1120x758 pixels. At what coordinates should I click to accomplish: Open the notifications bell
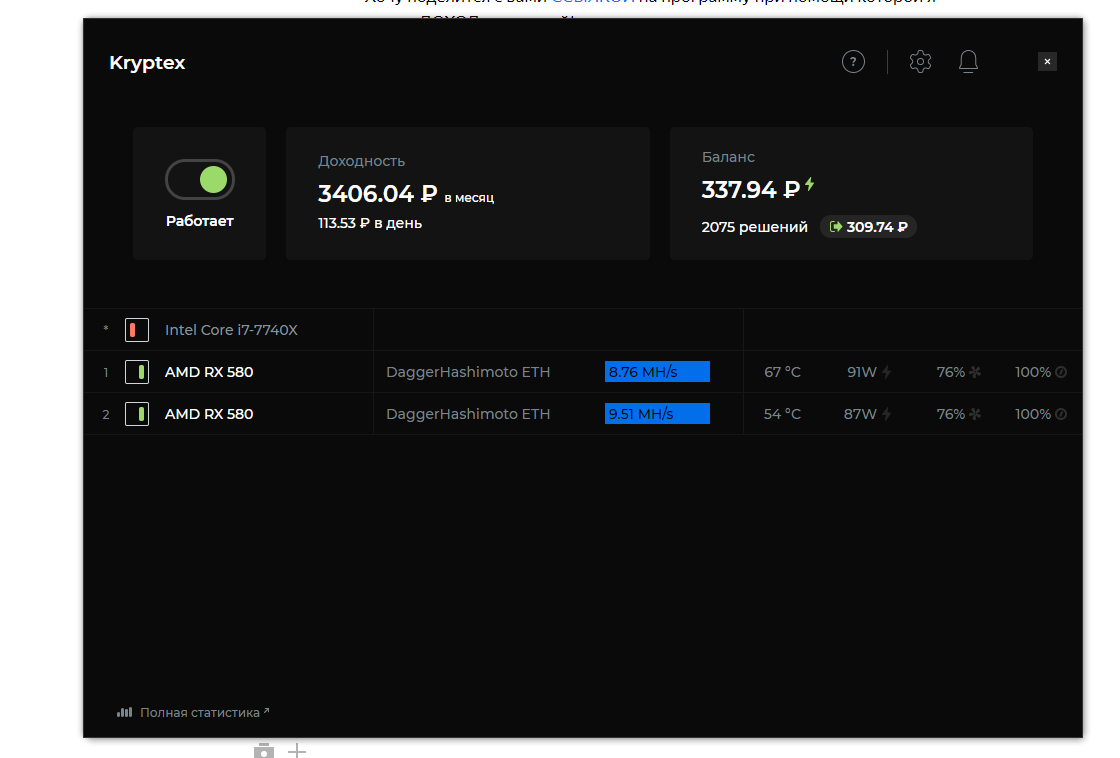point(968,62)
